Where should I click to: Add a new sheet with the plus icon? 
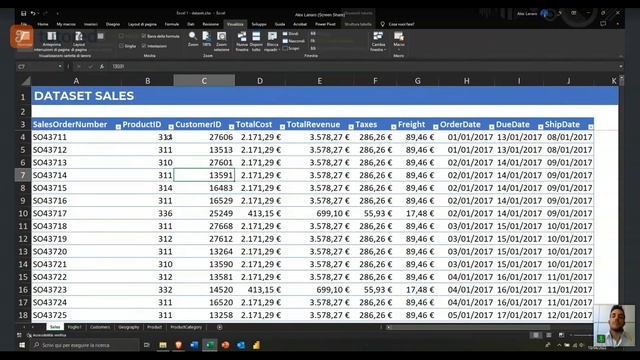(220, 327)
